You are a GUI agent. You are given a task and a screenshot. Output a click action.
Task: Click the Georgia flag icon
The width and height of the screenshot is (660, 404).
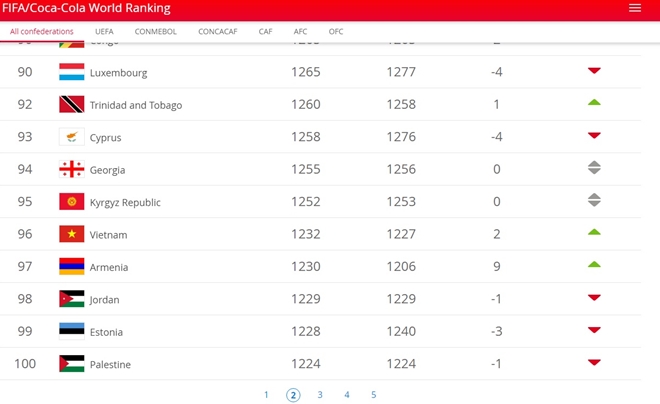pos(72,169)
